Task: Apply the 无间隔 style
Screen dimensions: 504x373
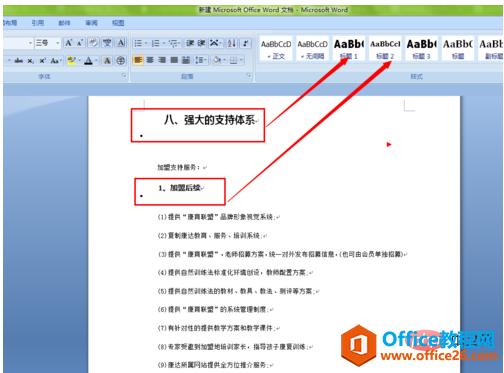Action: [313, 49]
